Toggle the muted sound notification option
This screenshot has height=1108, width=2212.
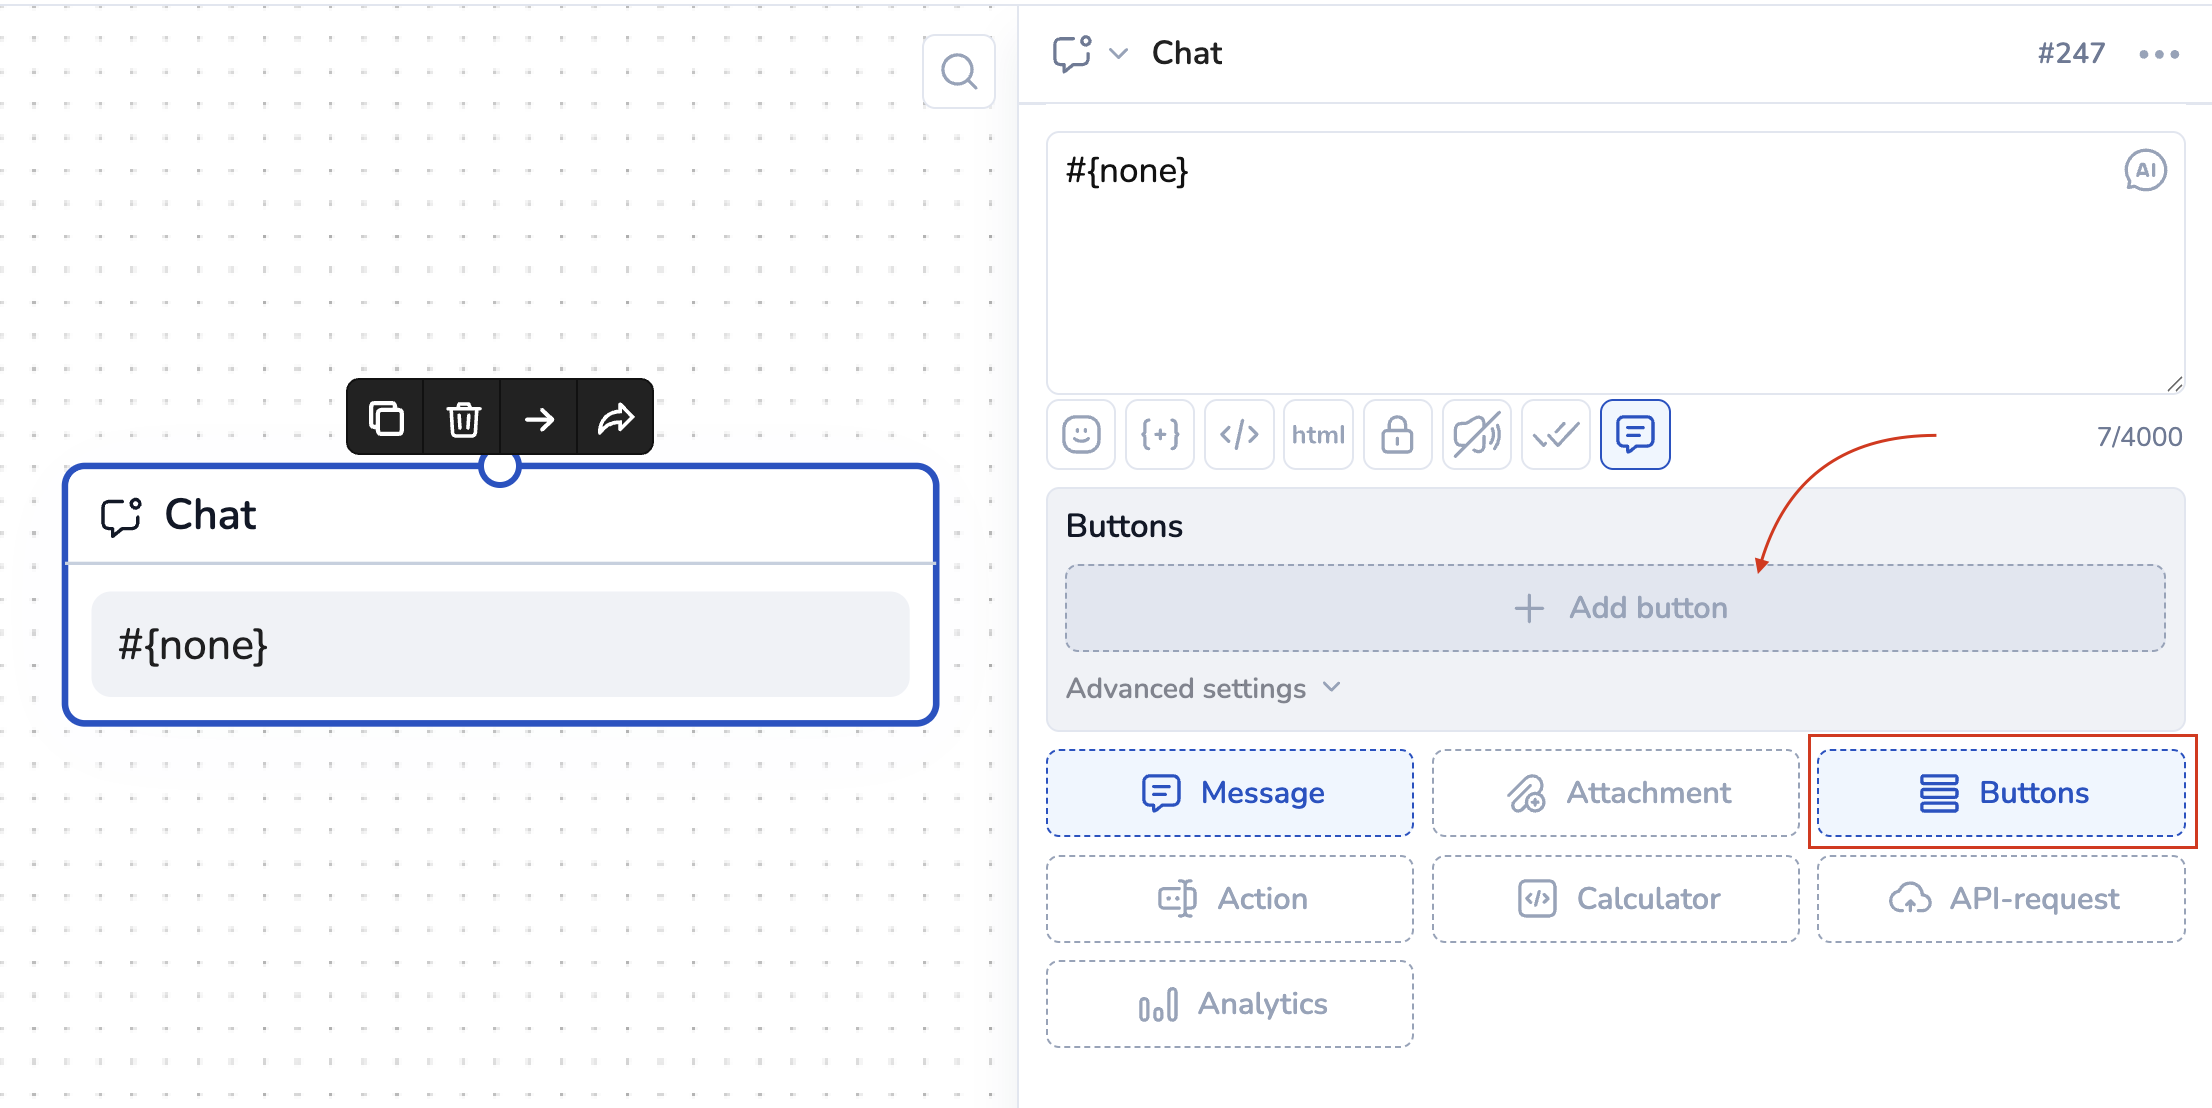tap(1476, 435)
